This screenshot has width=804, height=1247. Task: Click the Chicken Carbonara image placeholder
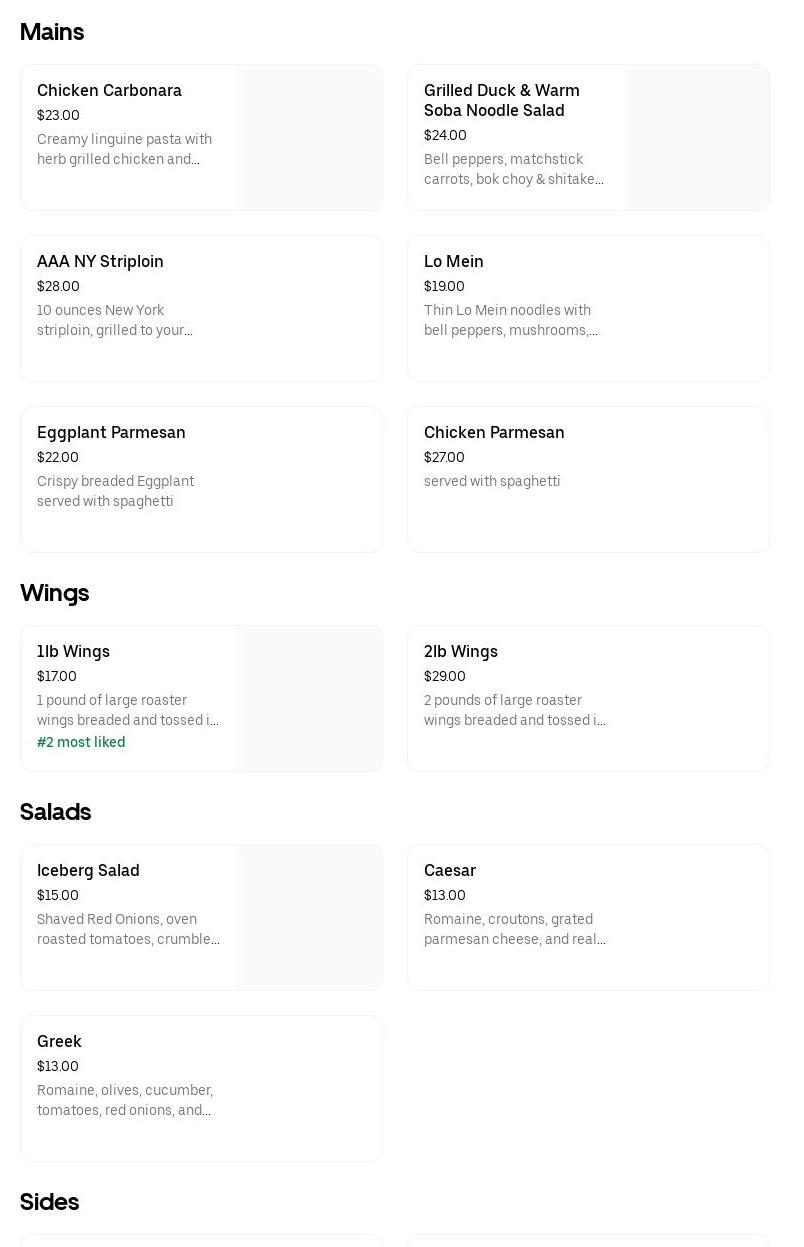coord(309,138)
